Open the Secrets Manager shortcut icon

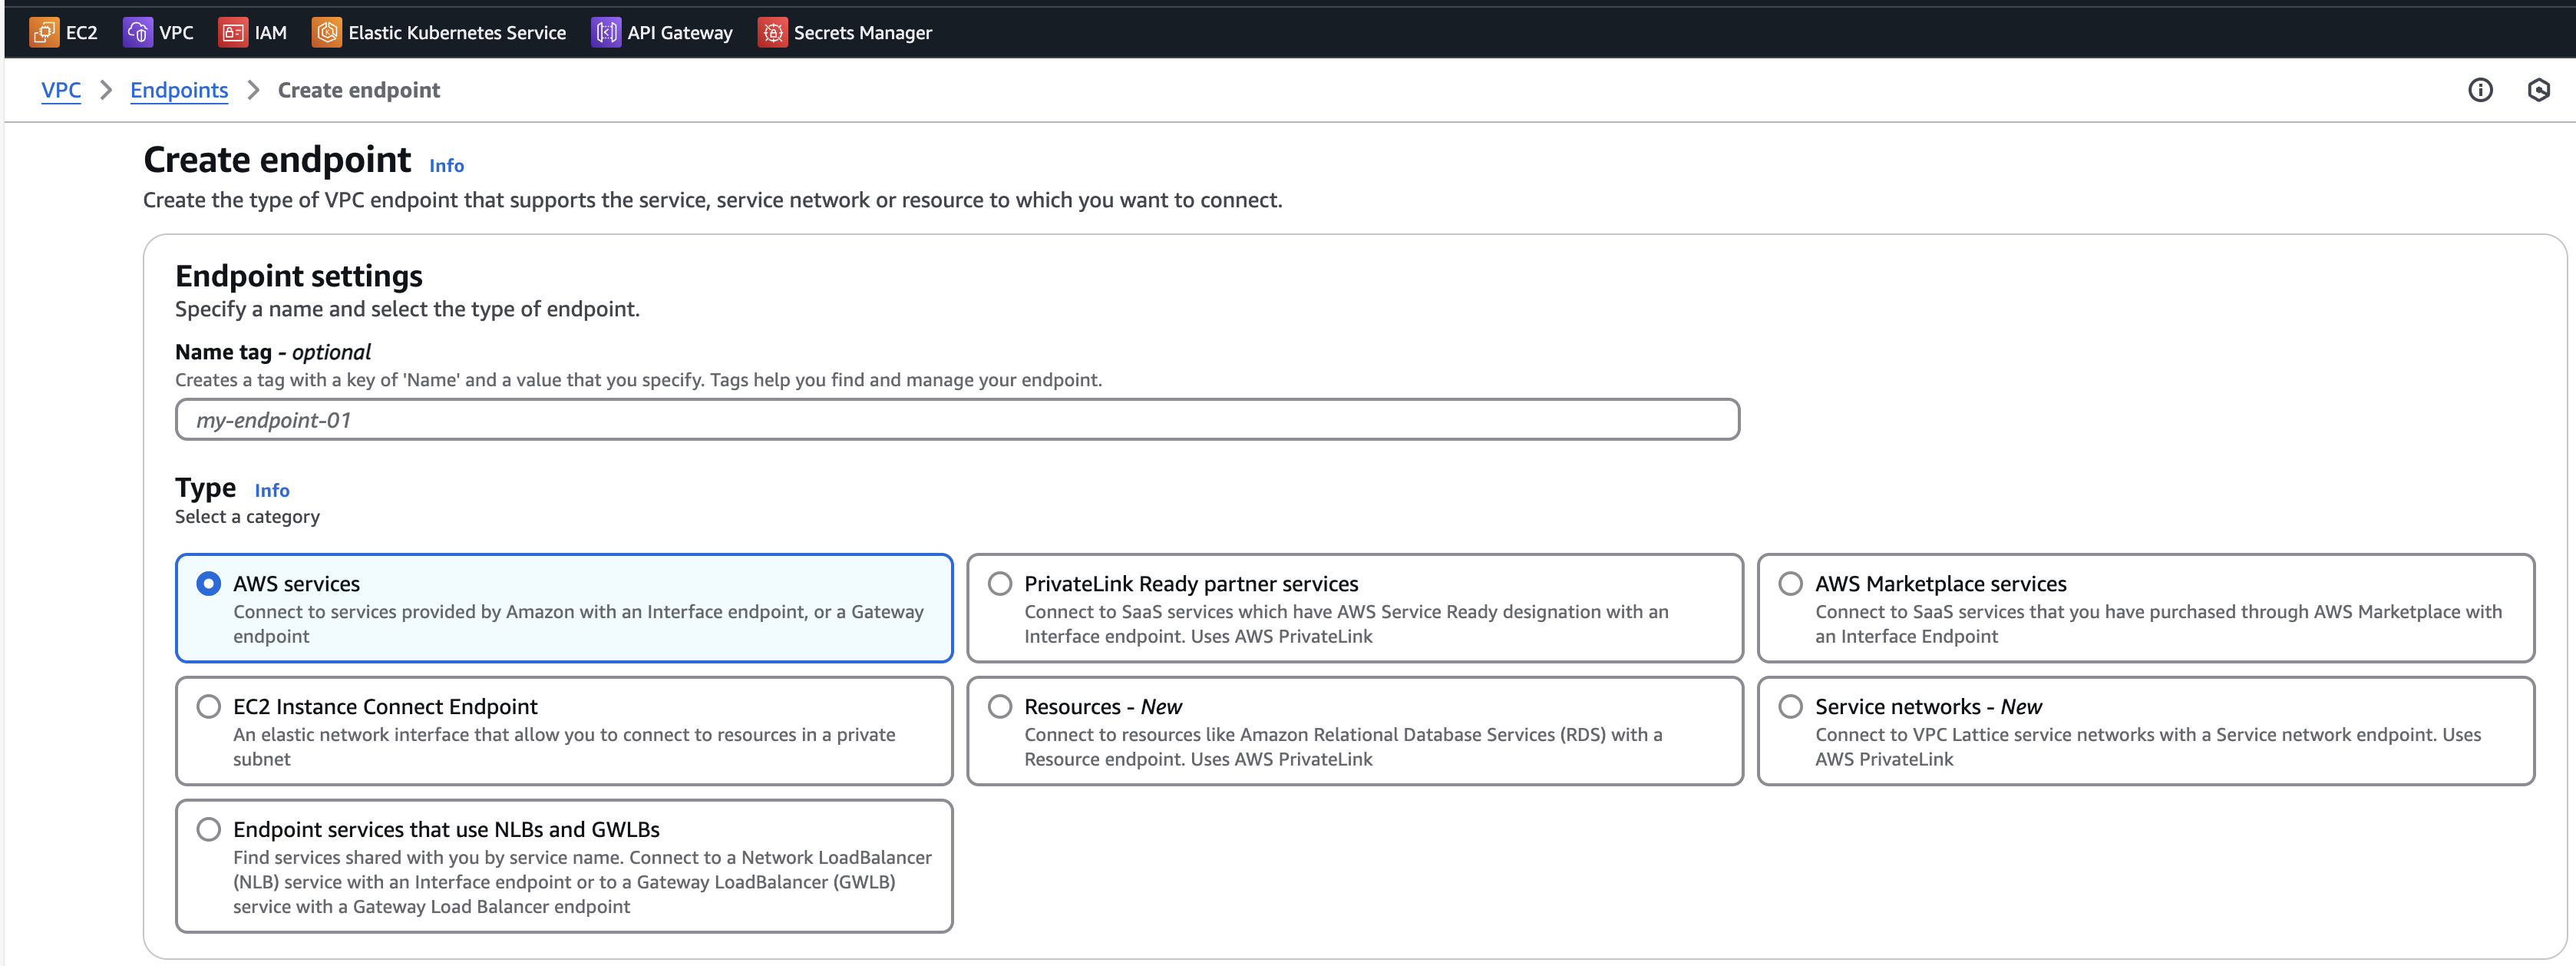tap(772, 32)
